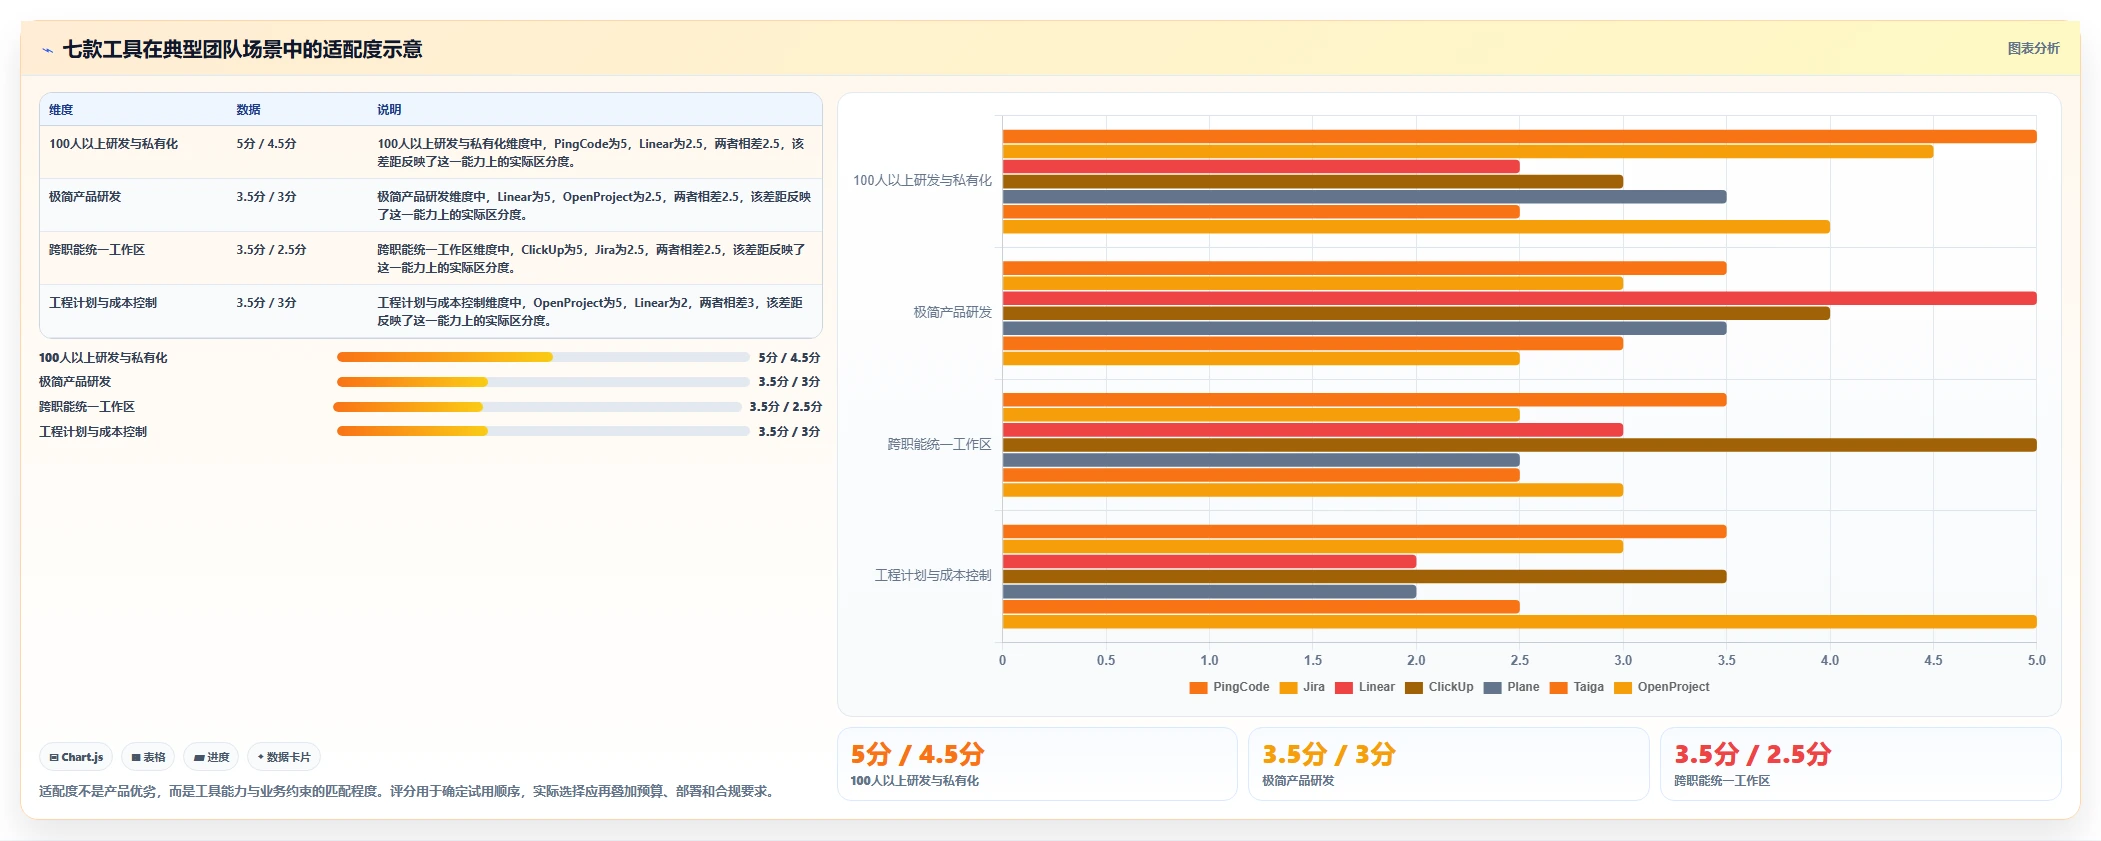Open the 5分 / 4.5分 data card

tap(1037, 764)
